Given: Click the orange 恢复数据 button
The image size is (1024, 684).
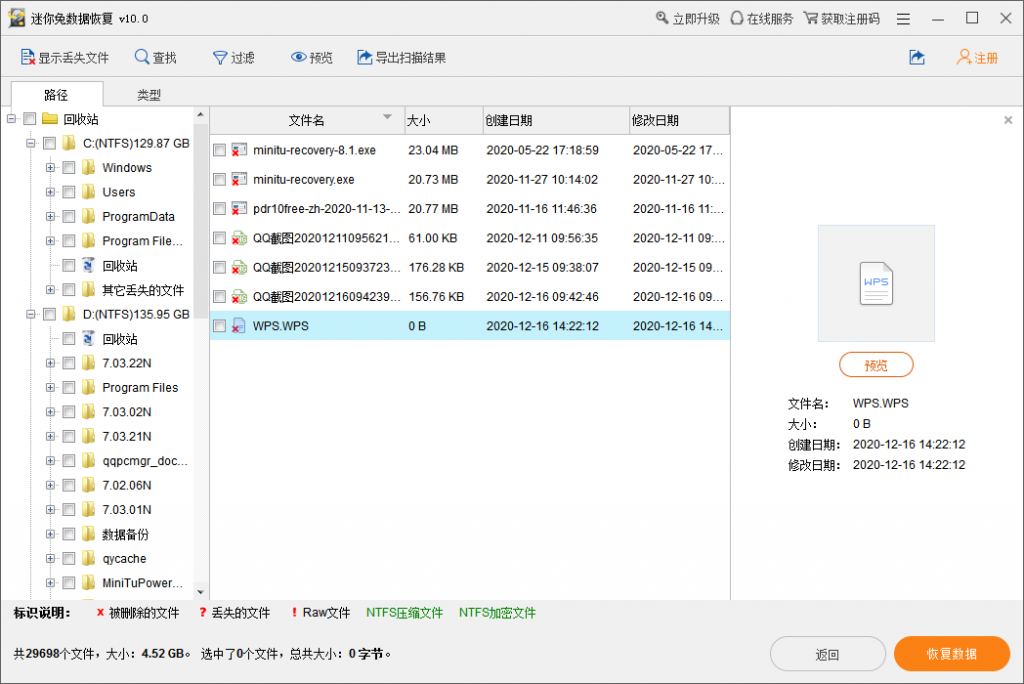Looking at the screenshot, I should (952, 653).
